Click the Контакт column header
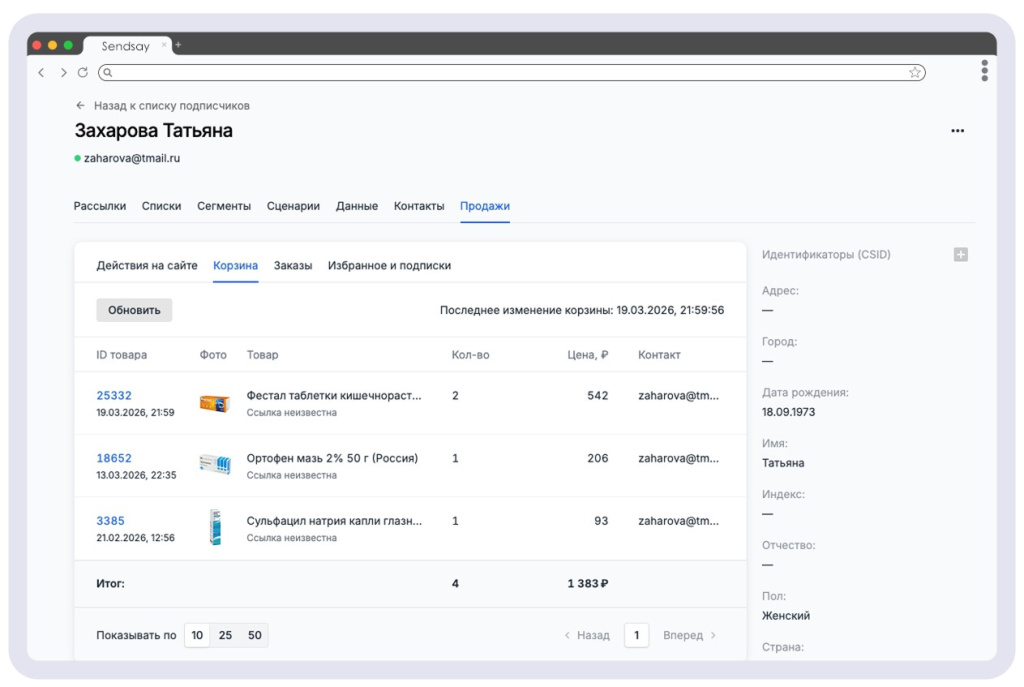This screenshot has width=1024, height=687. coord(659,355)
